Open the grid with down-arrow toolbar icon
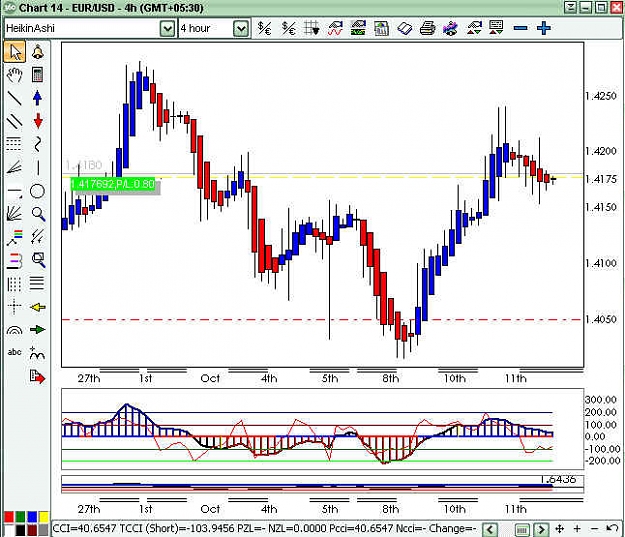Screen dimensions: 625x537 click(x=312, y=28)
